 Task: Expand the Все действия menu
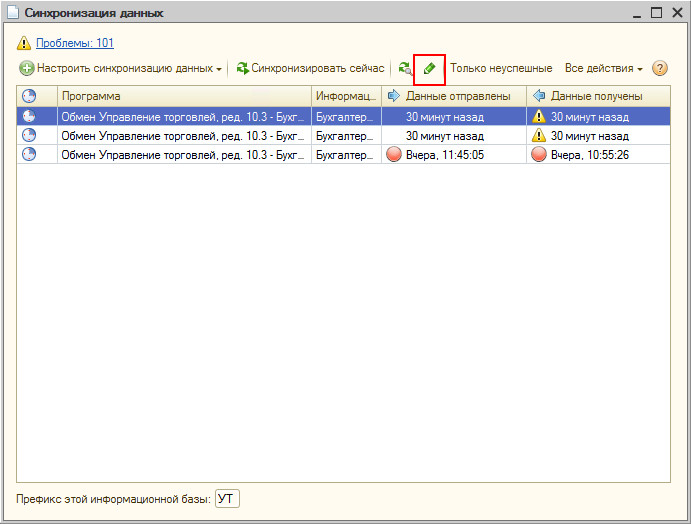click(603, 68)
